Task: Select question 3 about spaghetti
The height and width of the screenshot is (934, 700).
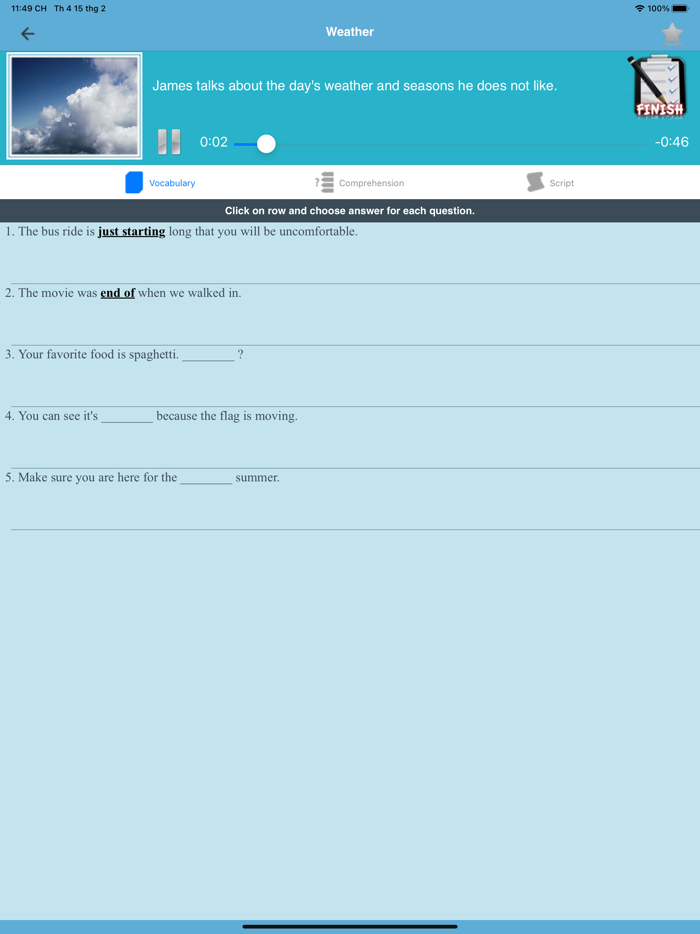Action: 350,376
